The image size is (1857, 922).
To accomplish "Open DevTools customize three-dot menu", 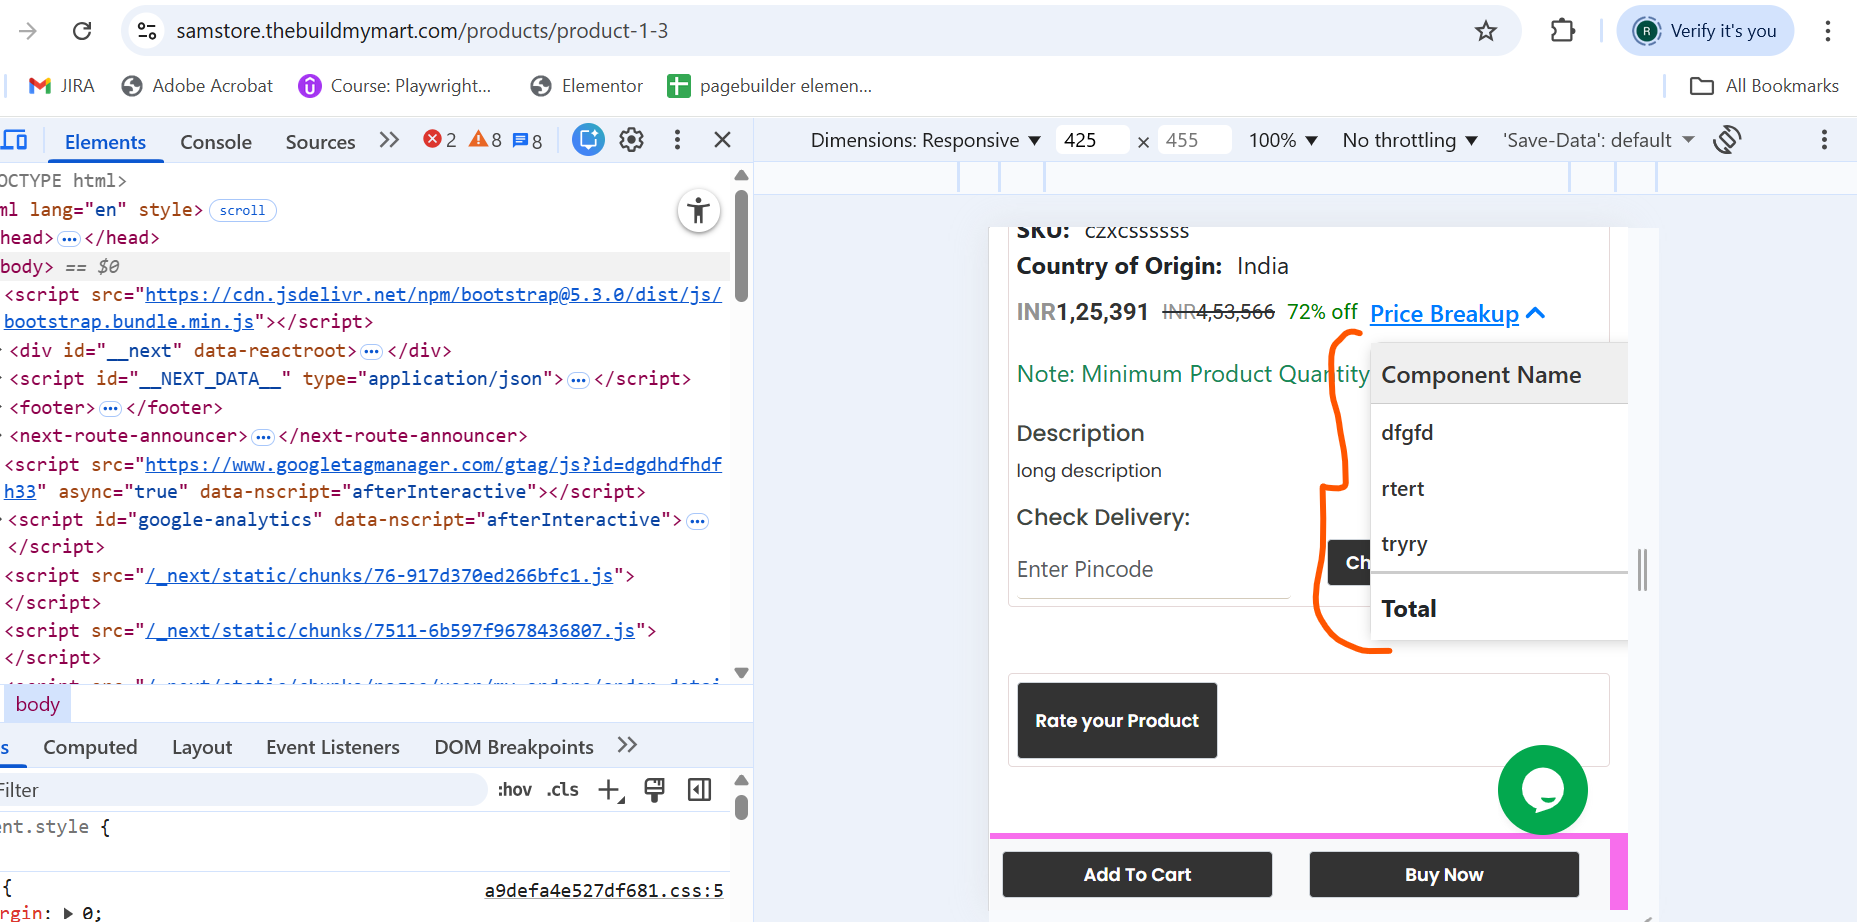I will [x=677, y=140].
